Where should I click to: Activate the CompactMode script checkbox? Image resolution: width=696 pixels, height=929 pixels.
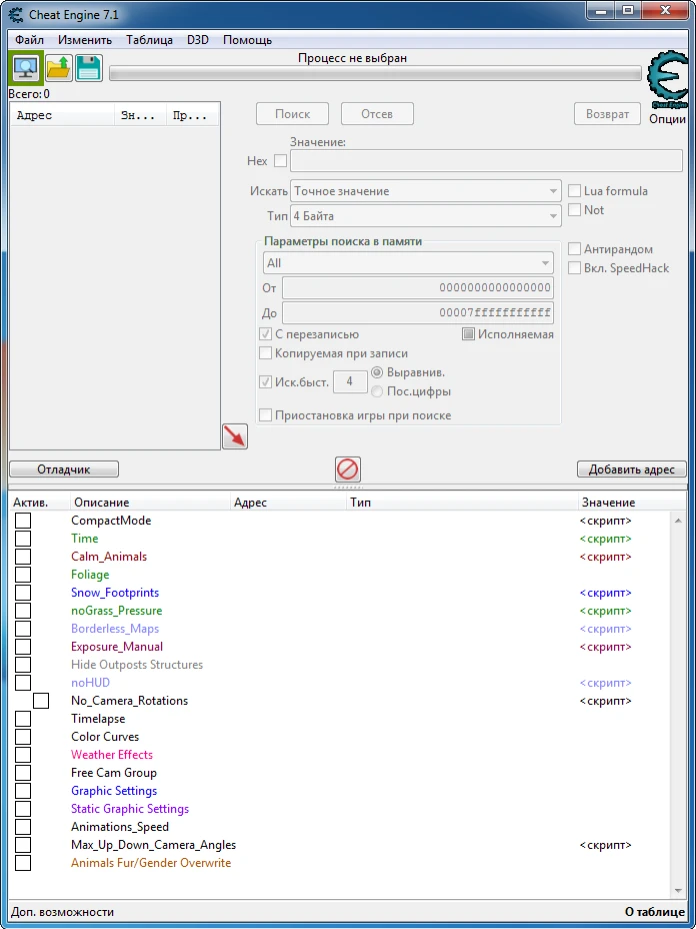23,520
